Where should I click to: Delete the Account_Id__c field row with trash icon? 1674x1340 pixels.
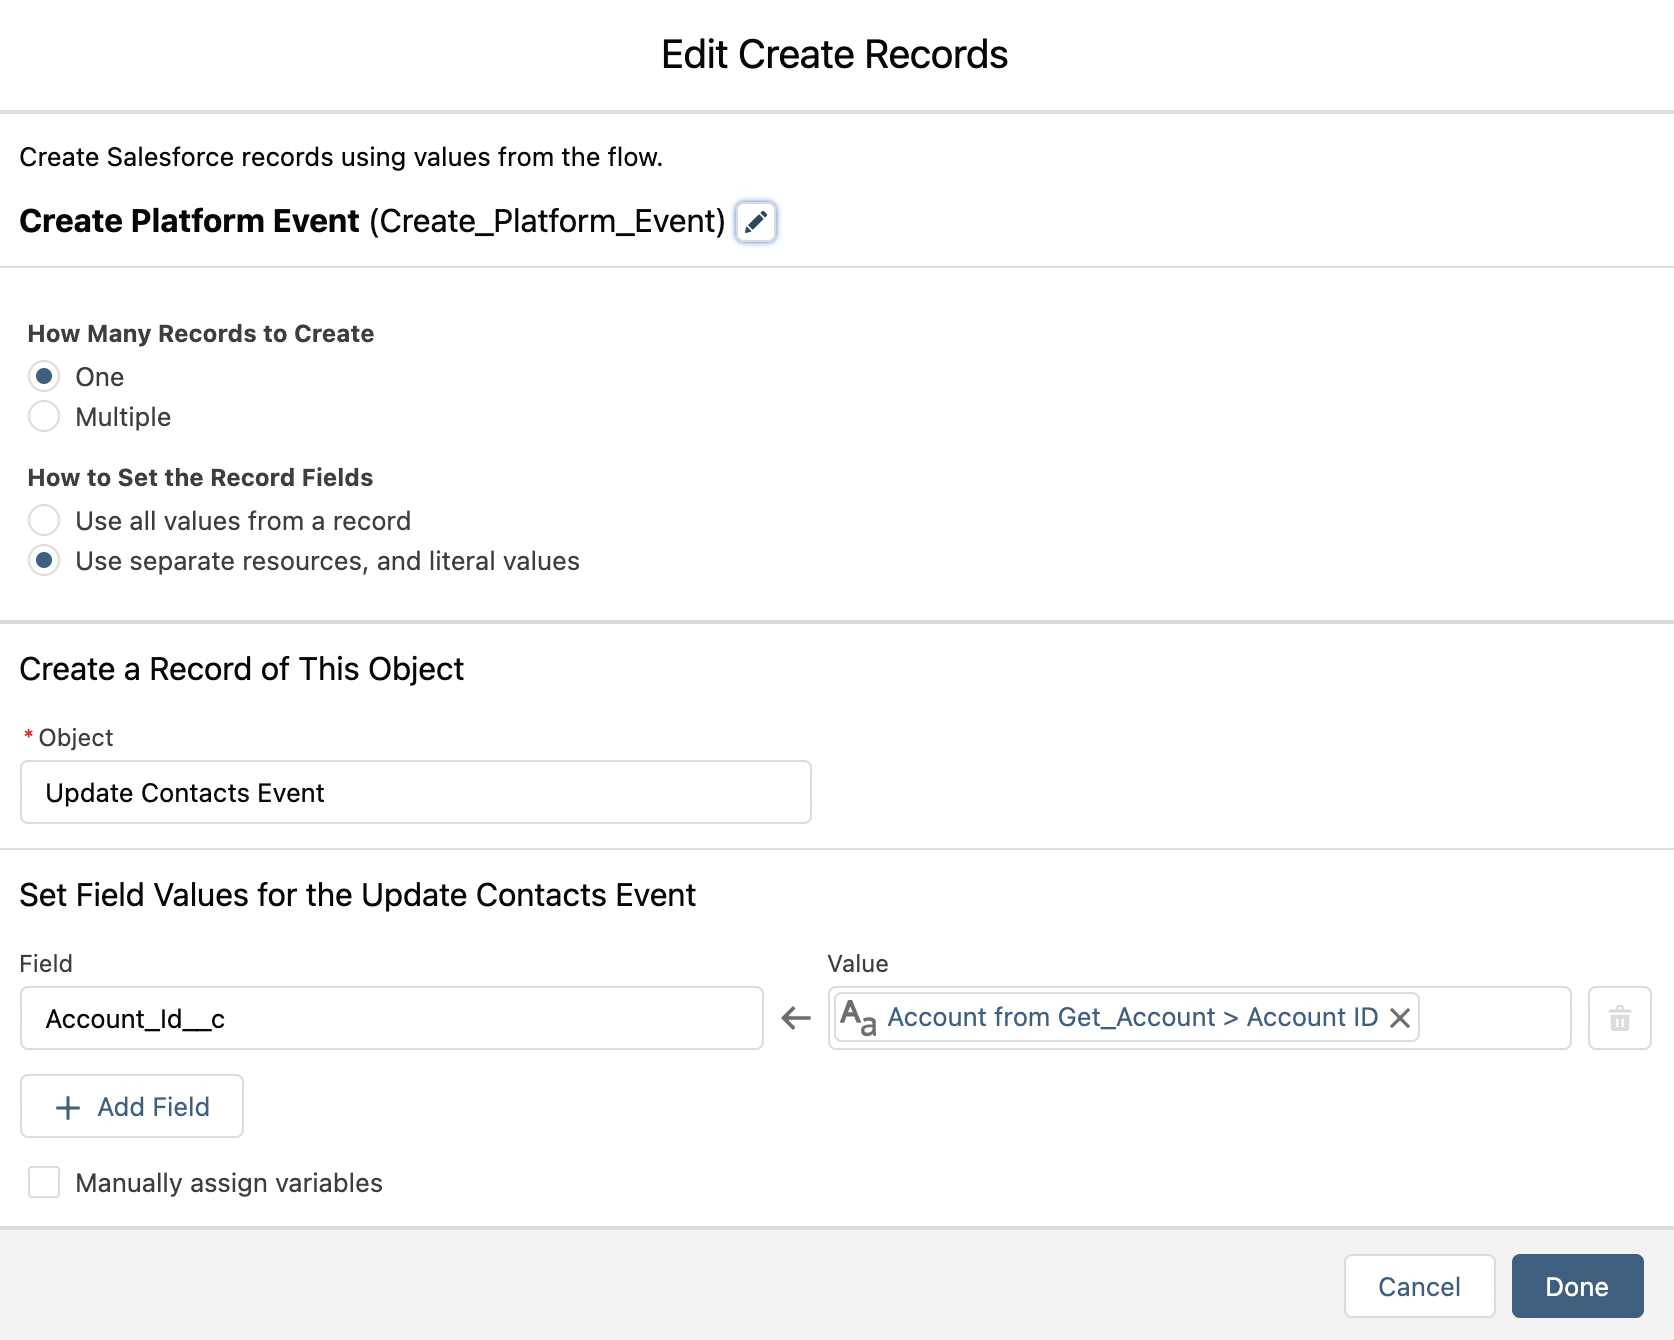click(x=1619, y=1019)
